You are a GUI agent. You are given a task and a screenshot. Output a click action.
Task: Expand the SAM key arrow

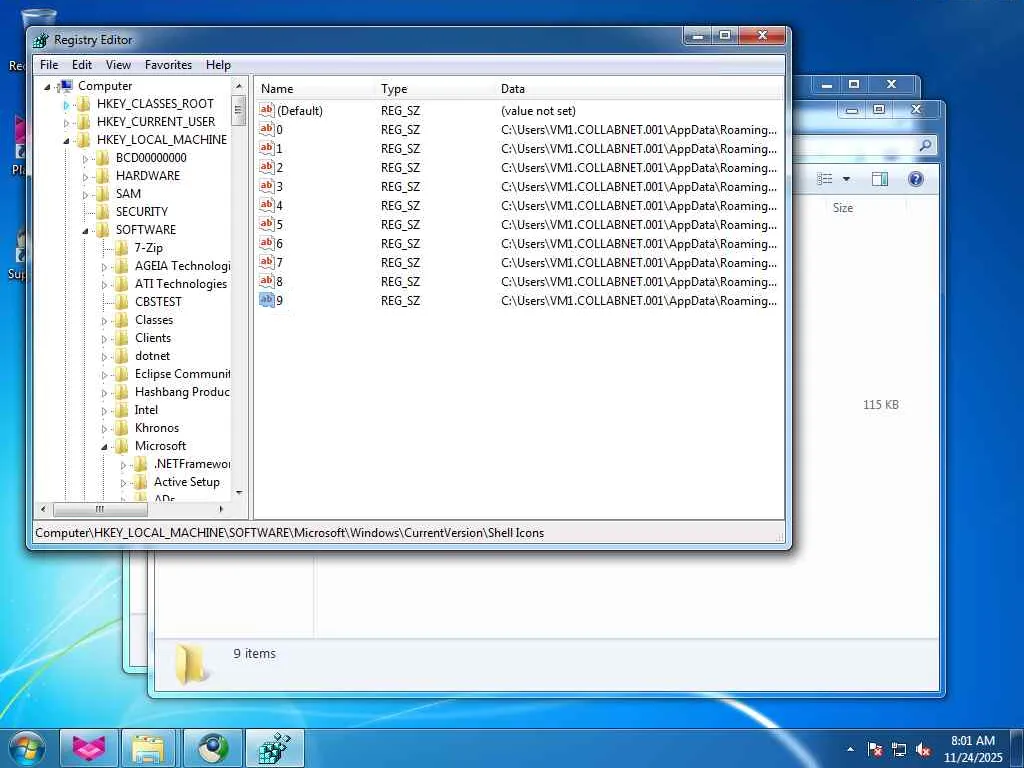click(x=85, y=195)
